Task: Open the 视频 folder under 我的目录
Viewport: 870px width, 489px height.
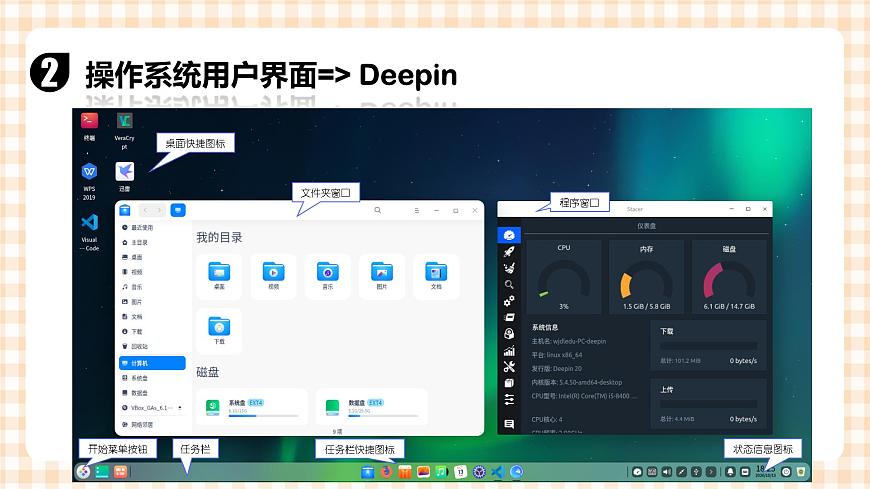Action: click(x=274, y=276)
